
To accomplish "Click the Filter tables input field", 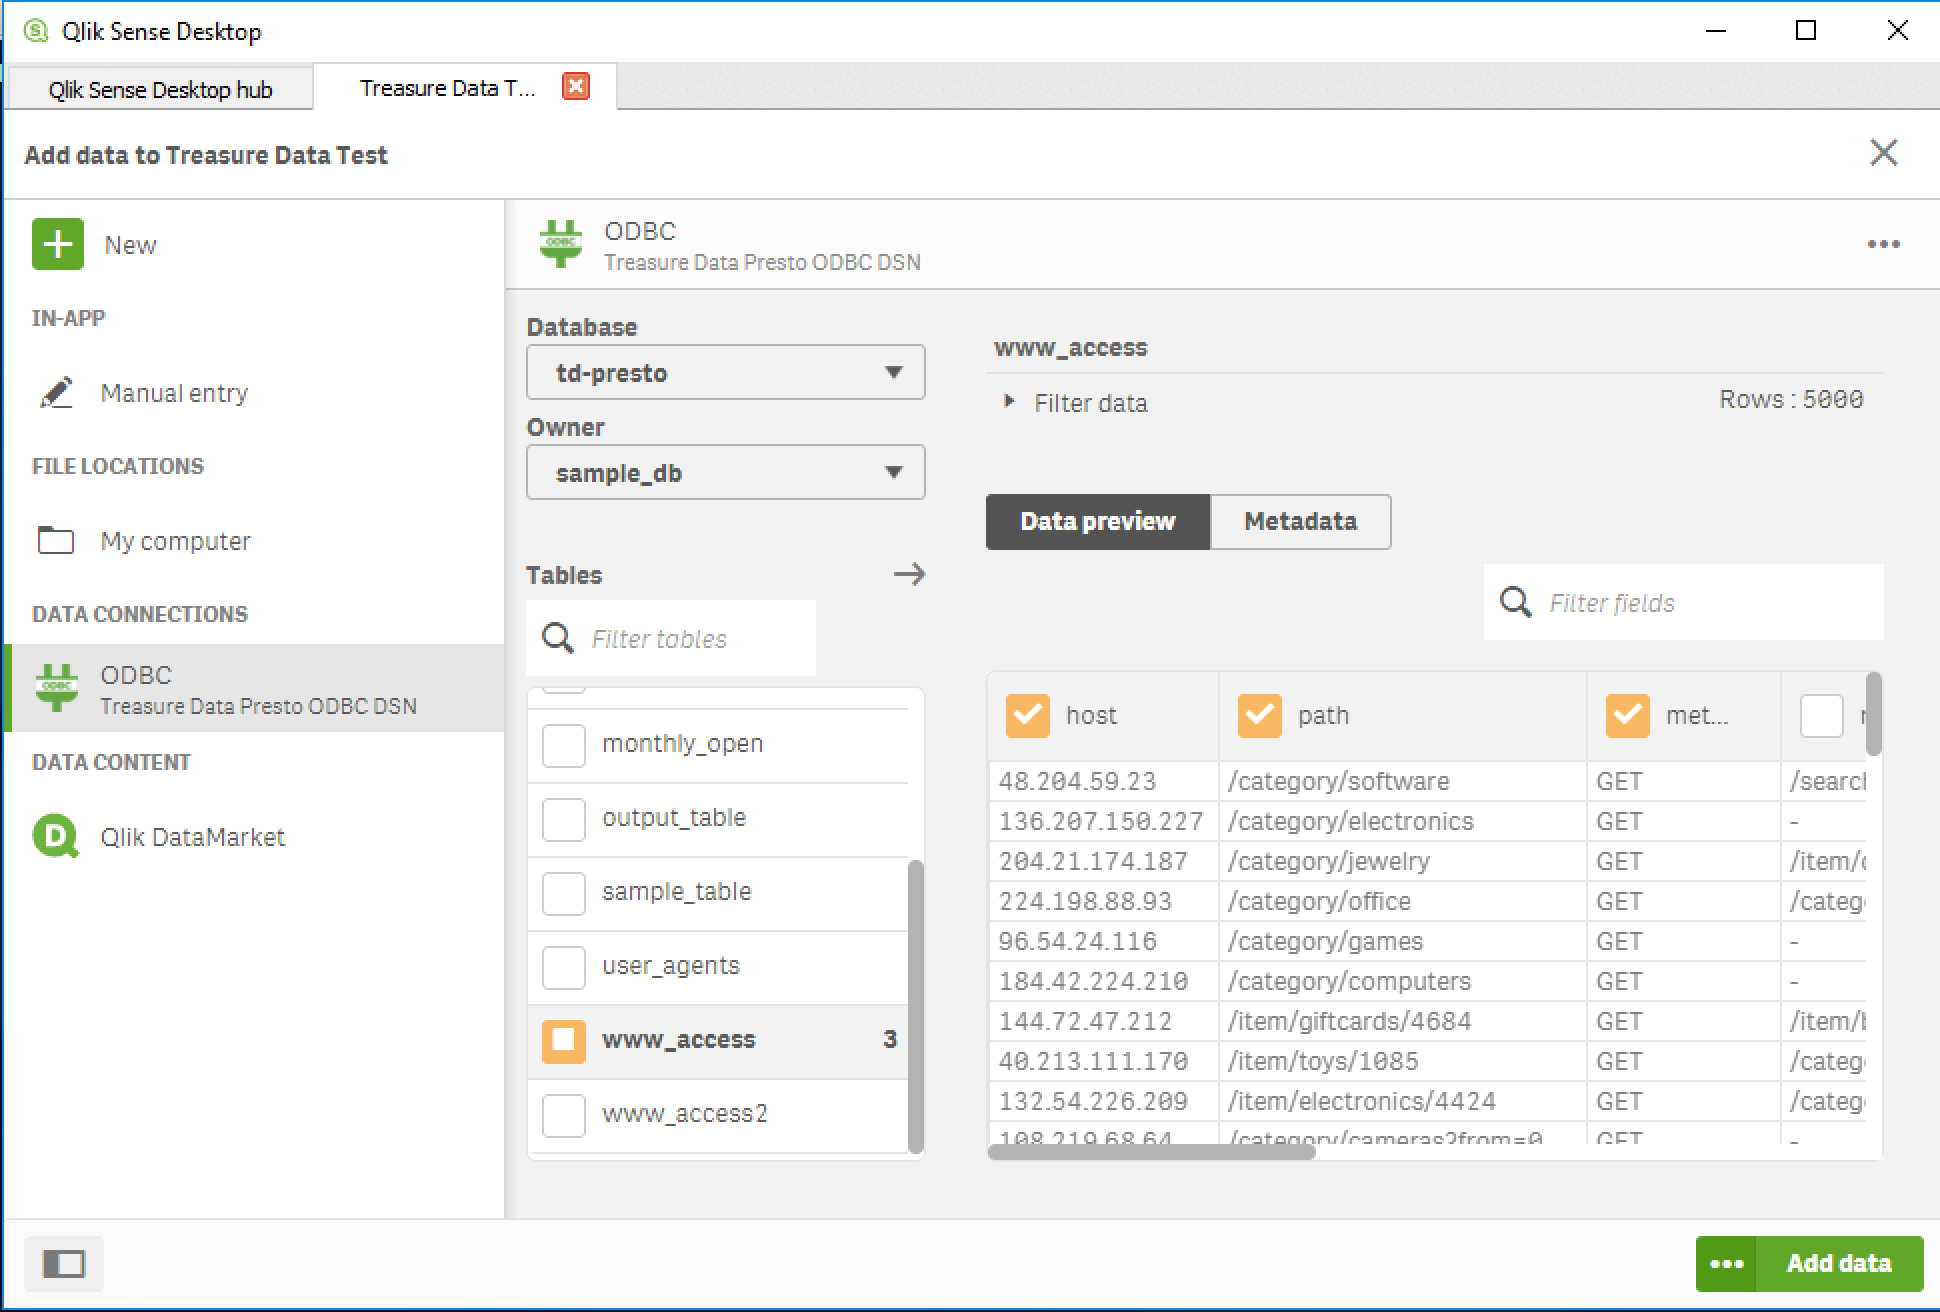I will coord(671,638).
